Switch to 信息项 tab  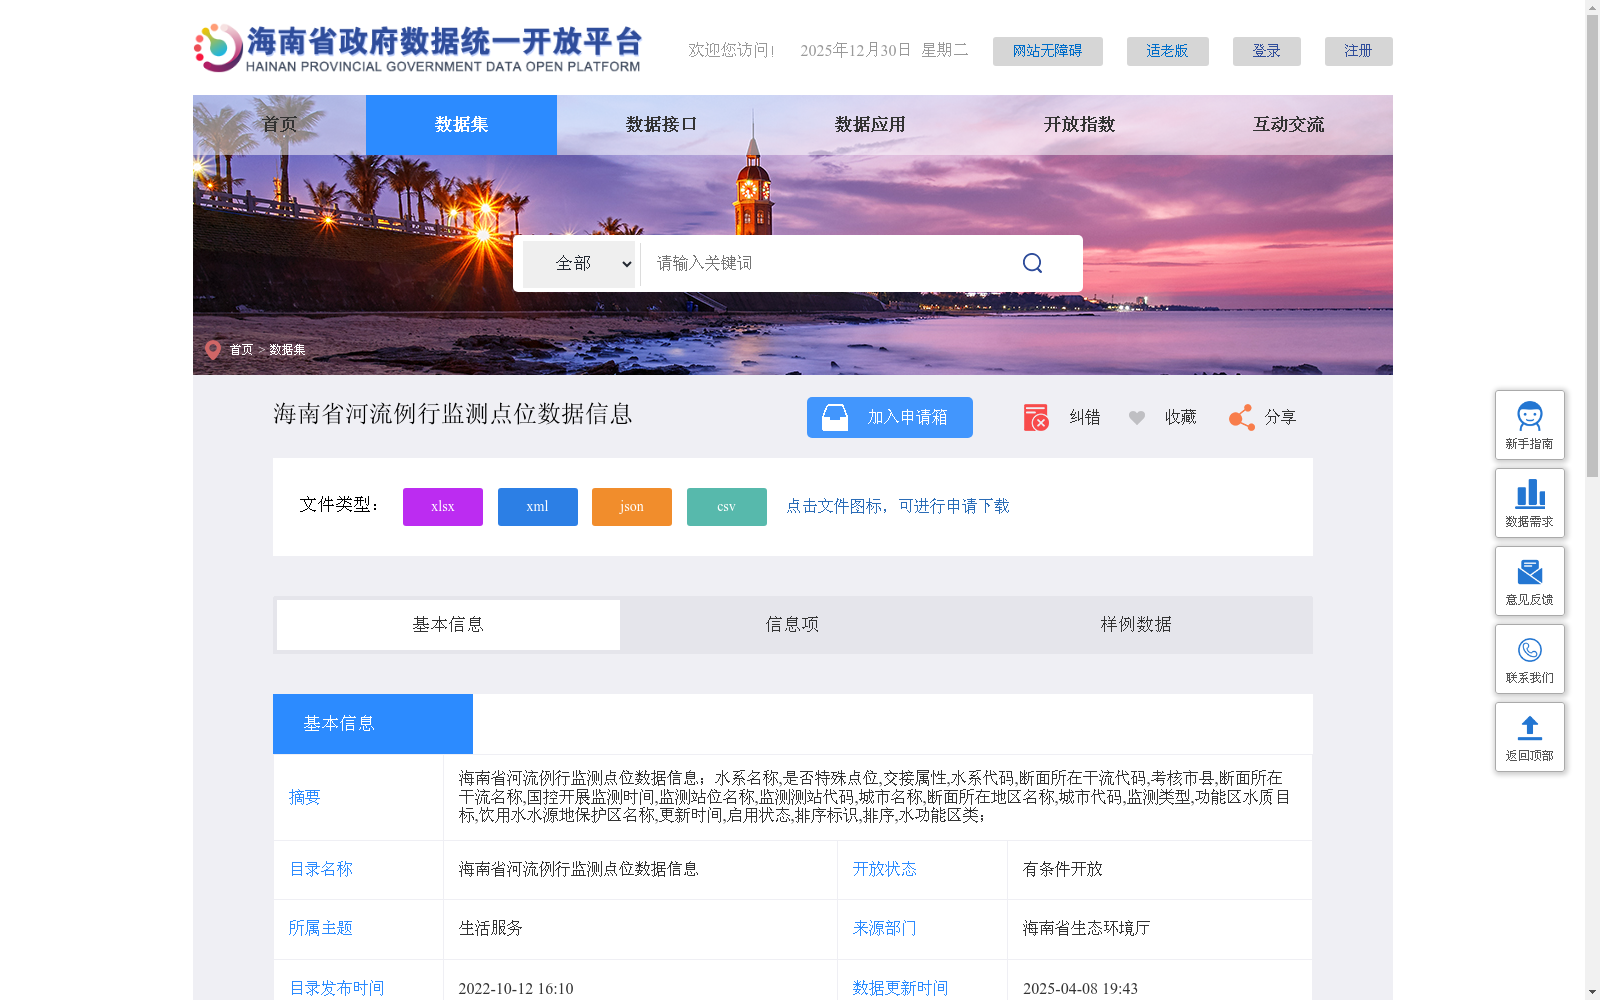tap(792, 625)
